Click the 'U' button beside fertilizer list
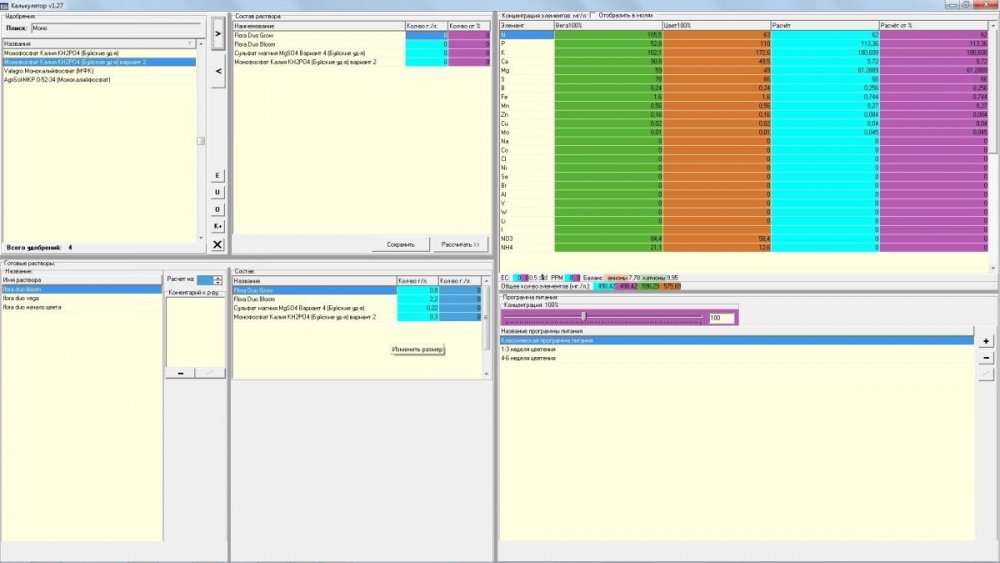Screen dimensions: 1000x563 217,192
